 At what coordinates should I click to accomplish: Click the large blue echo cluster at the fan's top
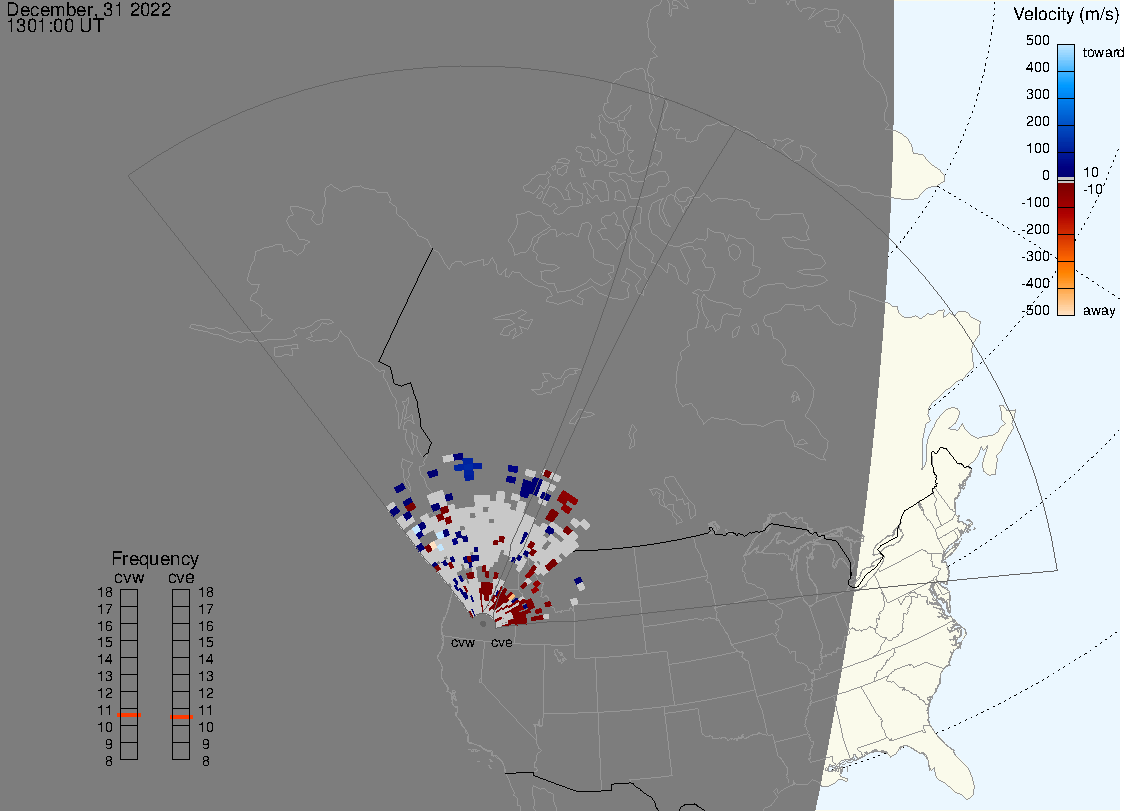[x=468, y=467]
